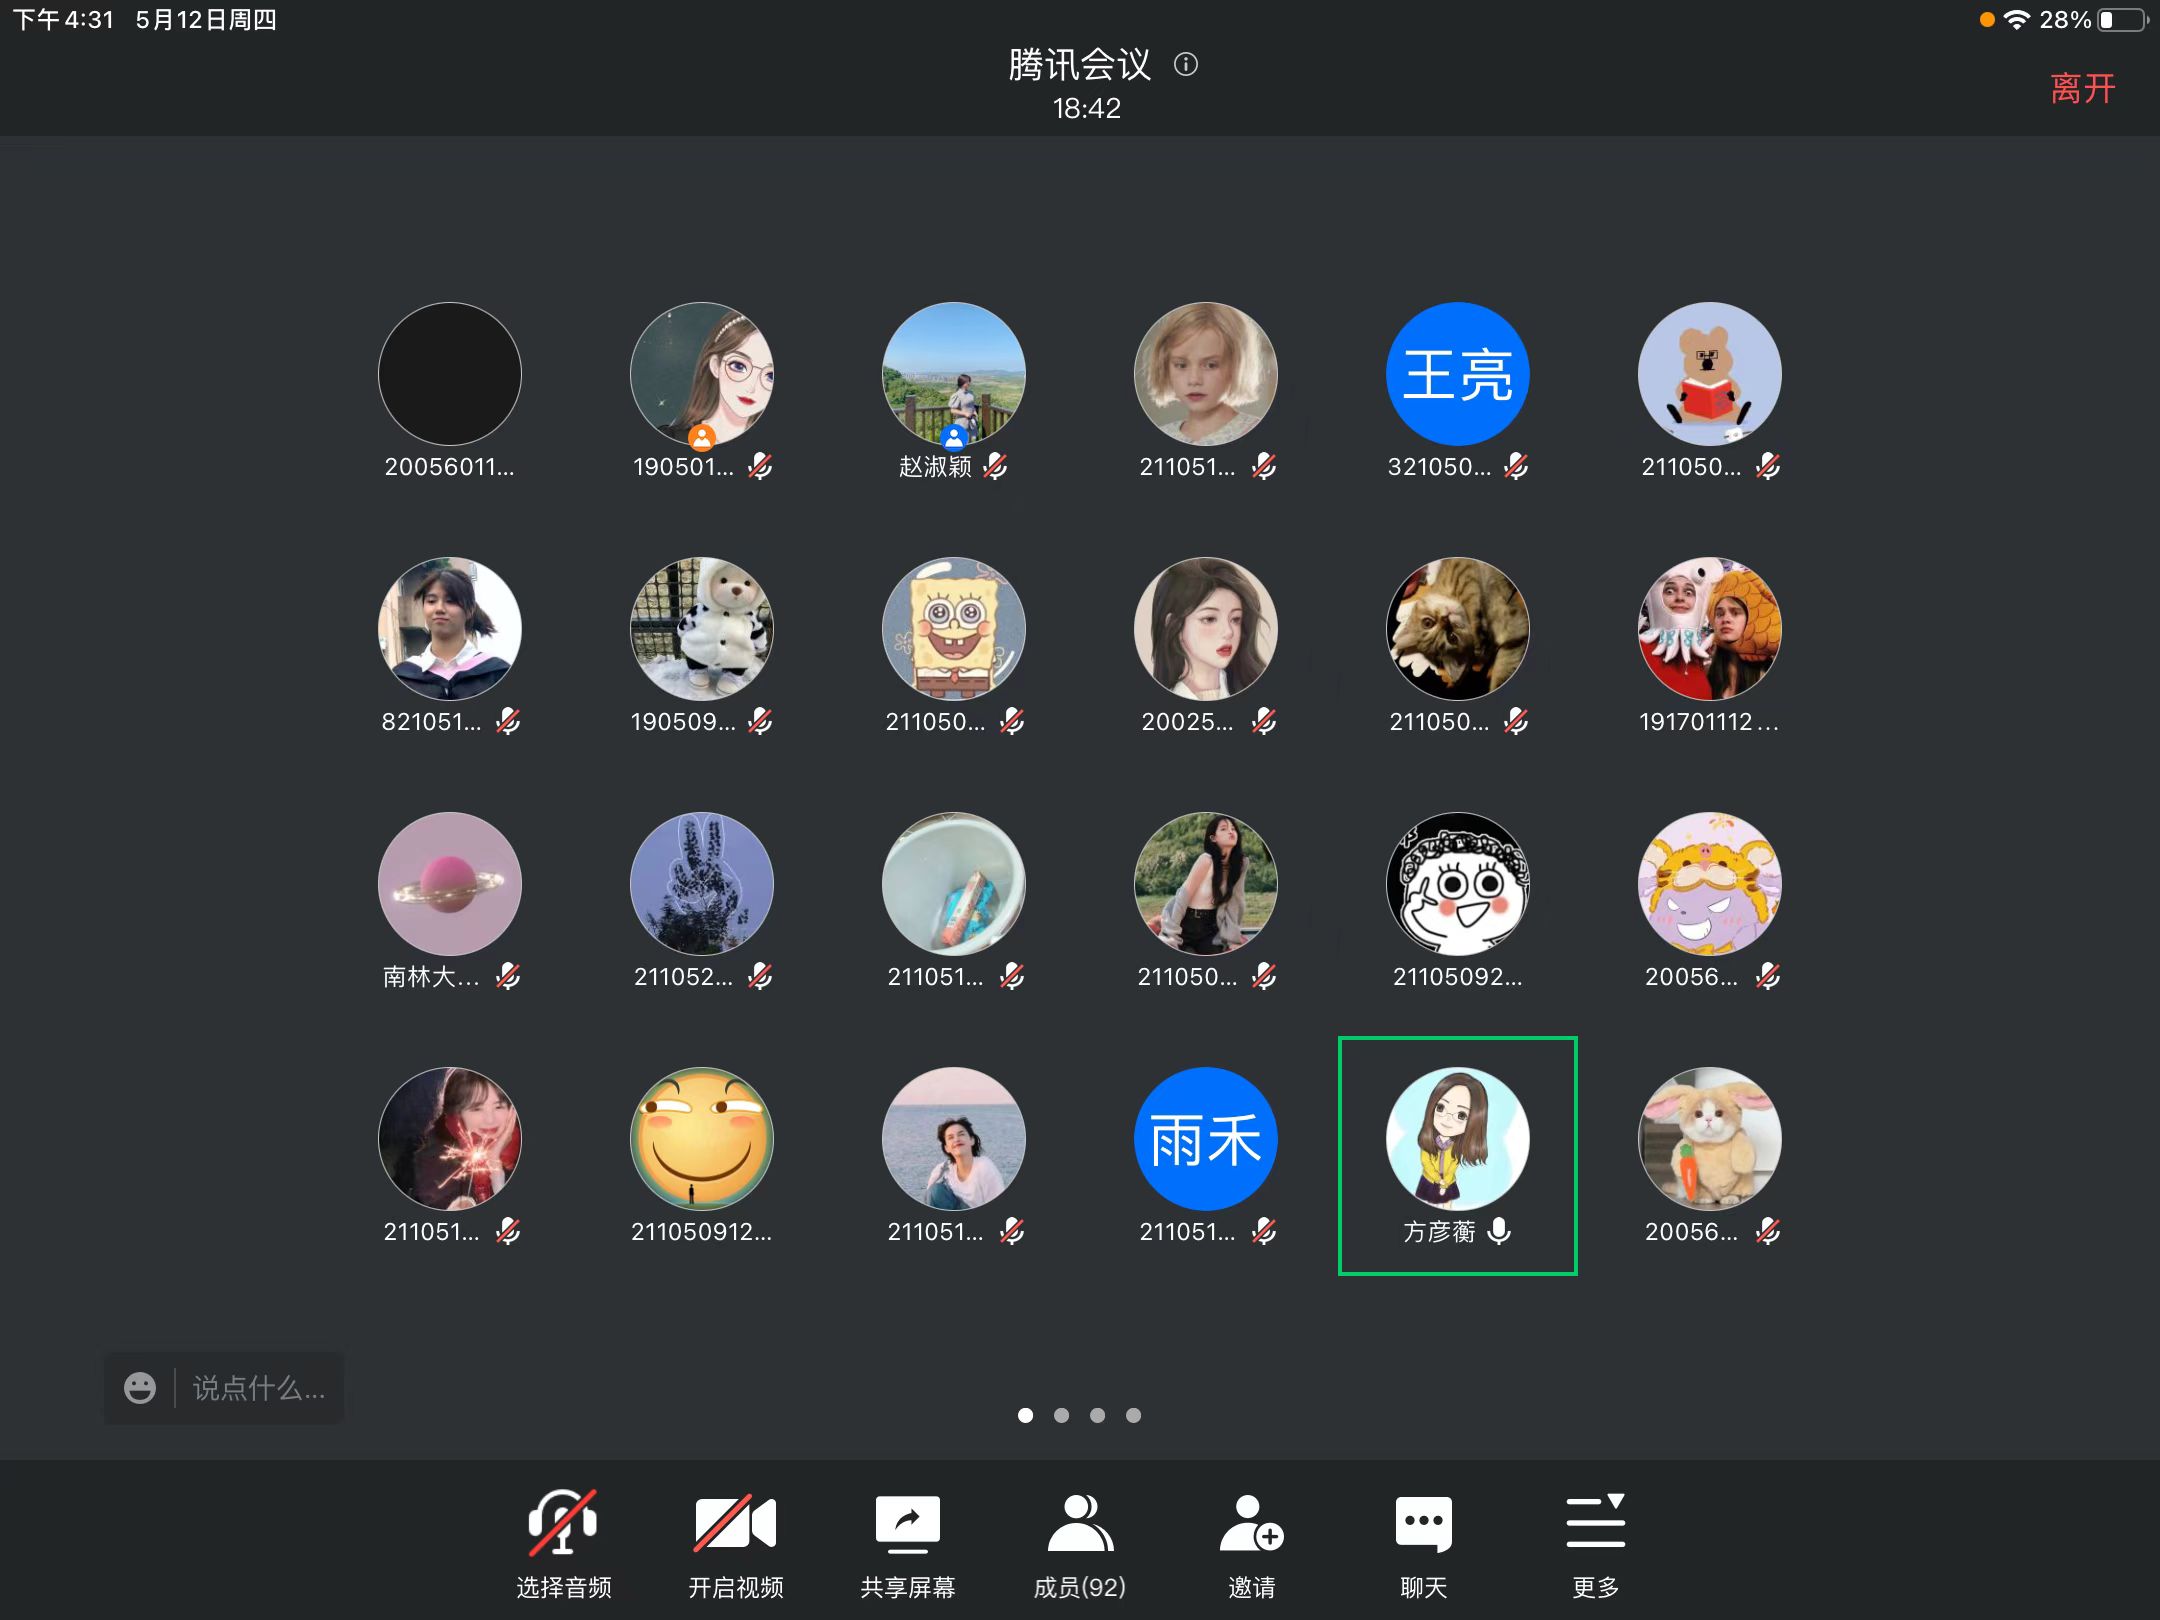
Task: Jump to the fourth page indicator dot
Action: click(x=1133, y=1415)
